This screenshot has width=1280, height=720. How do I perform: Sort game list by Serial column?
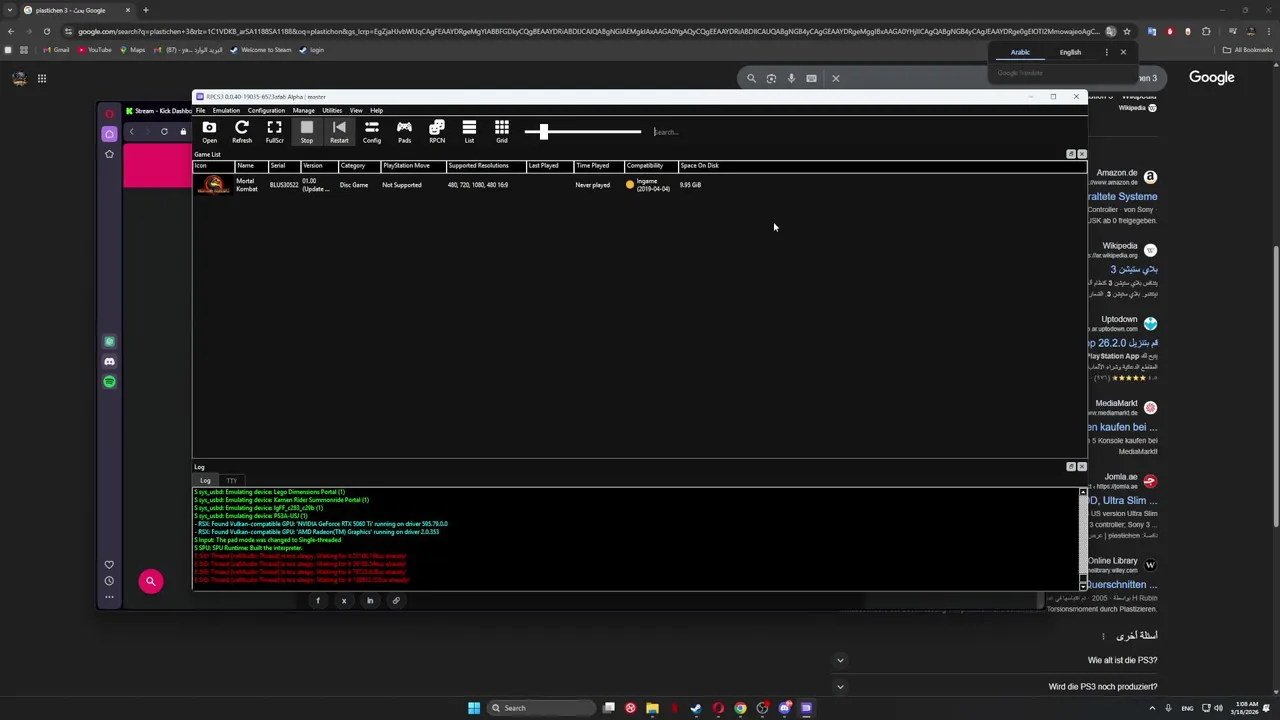click(x=284, y=166)
